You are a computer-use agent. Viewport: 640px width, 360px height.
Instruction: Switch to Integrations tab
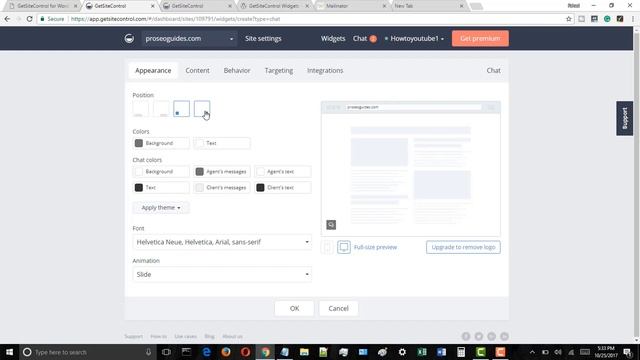(325, 70)
